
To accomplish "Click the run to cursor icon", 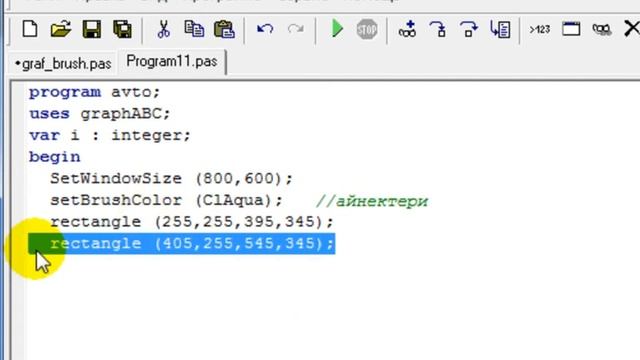I will click(500, 29).
